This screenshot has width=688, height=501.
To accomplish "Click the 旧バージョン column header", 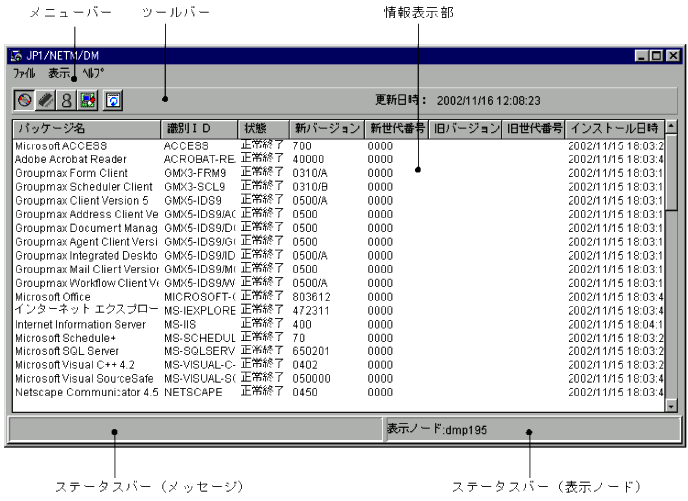I will [465, 129].
